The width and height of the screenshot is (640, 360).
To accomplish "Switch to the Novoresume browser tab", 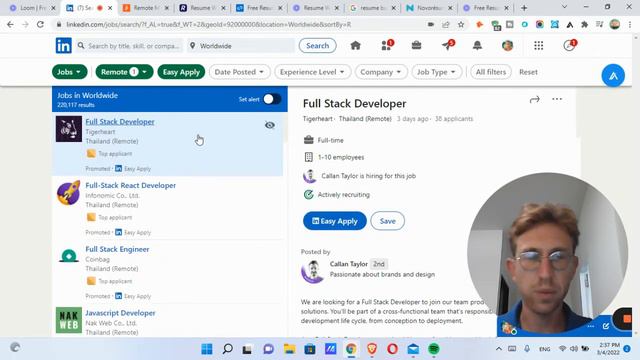I will 429,8.
